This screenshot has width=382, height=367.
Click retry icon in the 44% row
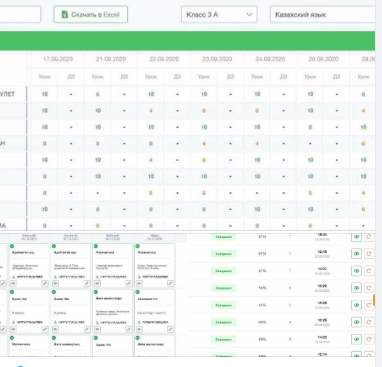pos(369,305)
